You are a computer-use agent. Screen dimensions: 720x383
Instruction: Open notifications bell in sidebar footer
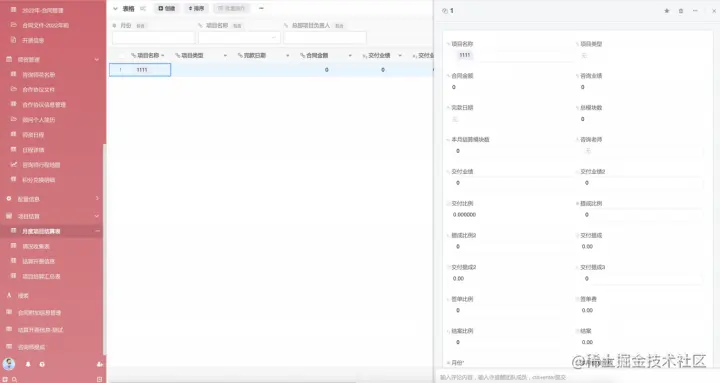point(28,364)
